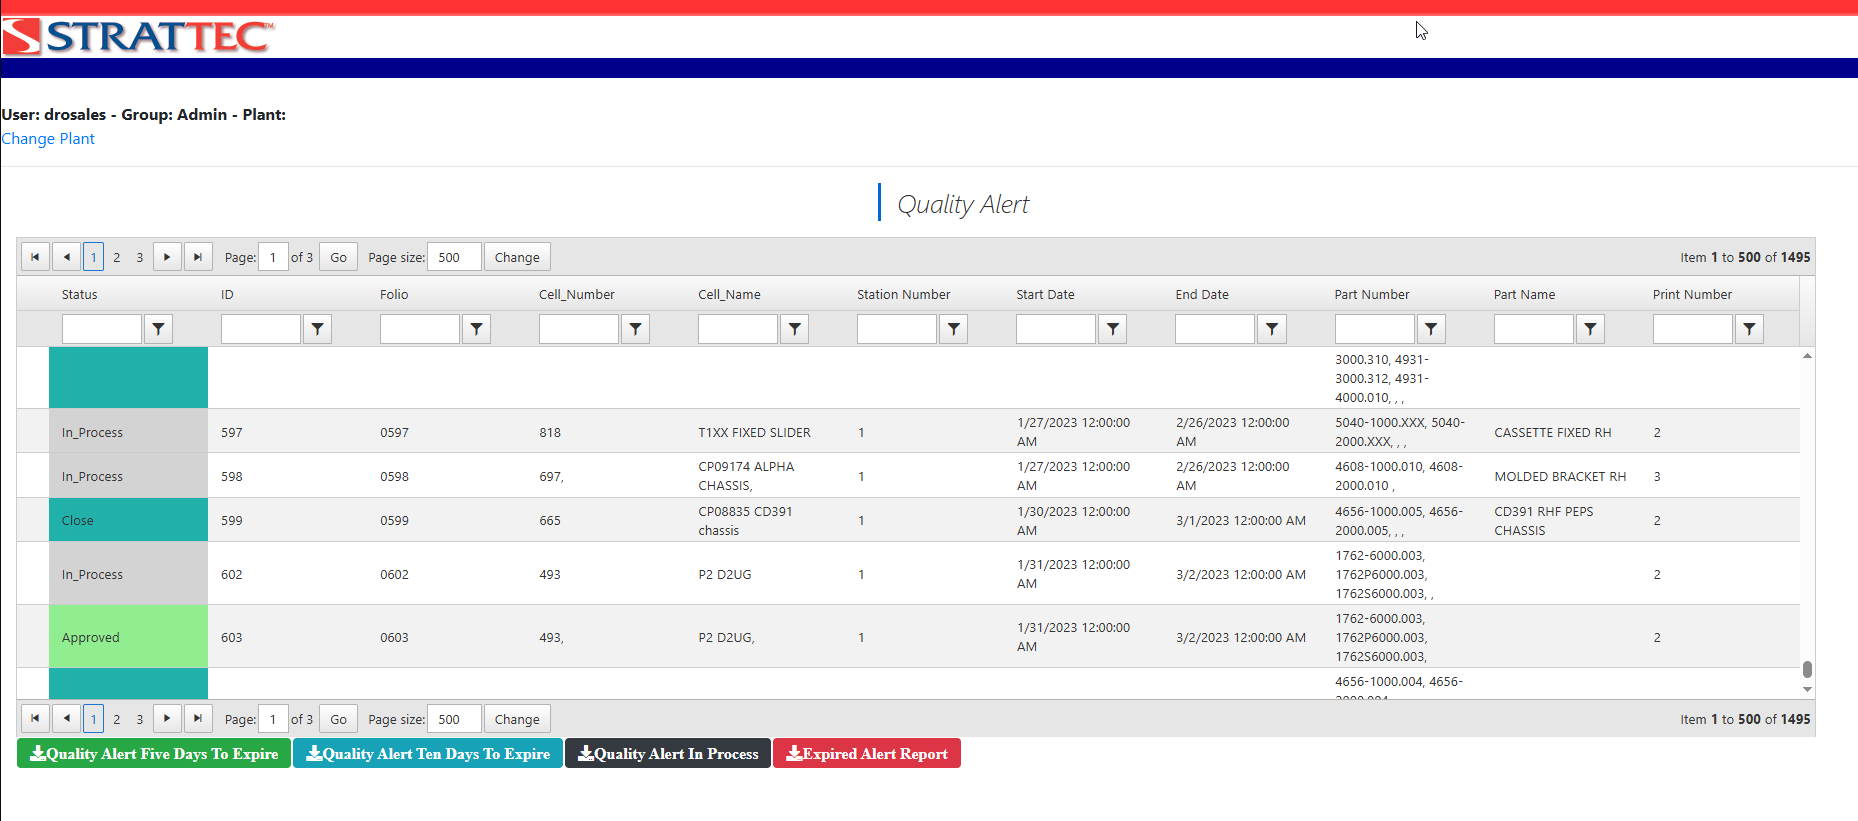Viewport: 1858px width, 821px height.
Task: Click the ID filter text field
Action: (260, 329)
